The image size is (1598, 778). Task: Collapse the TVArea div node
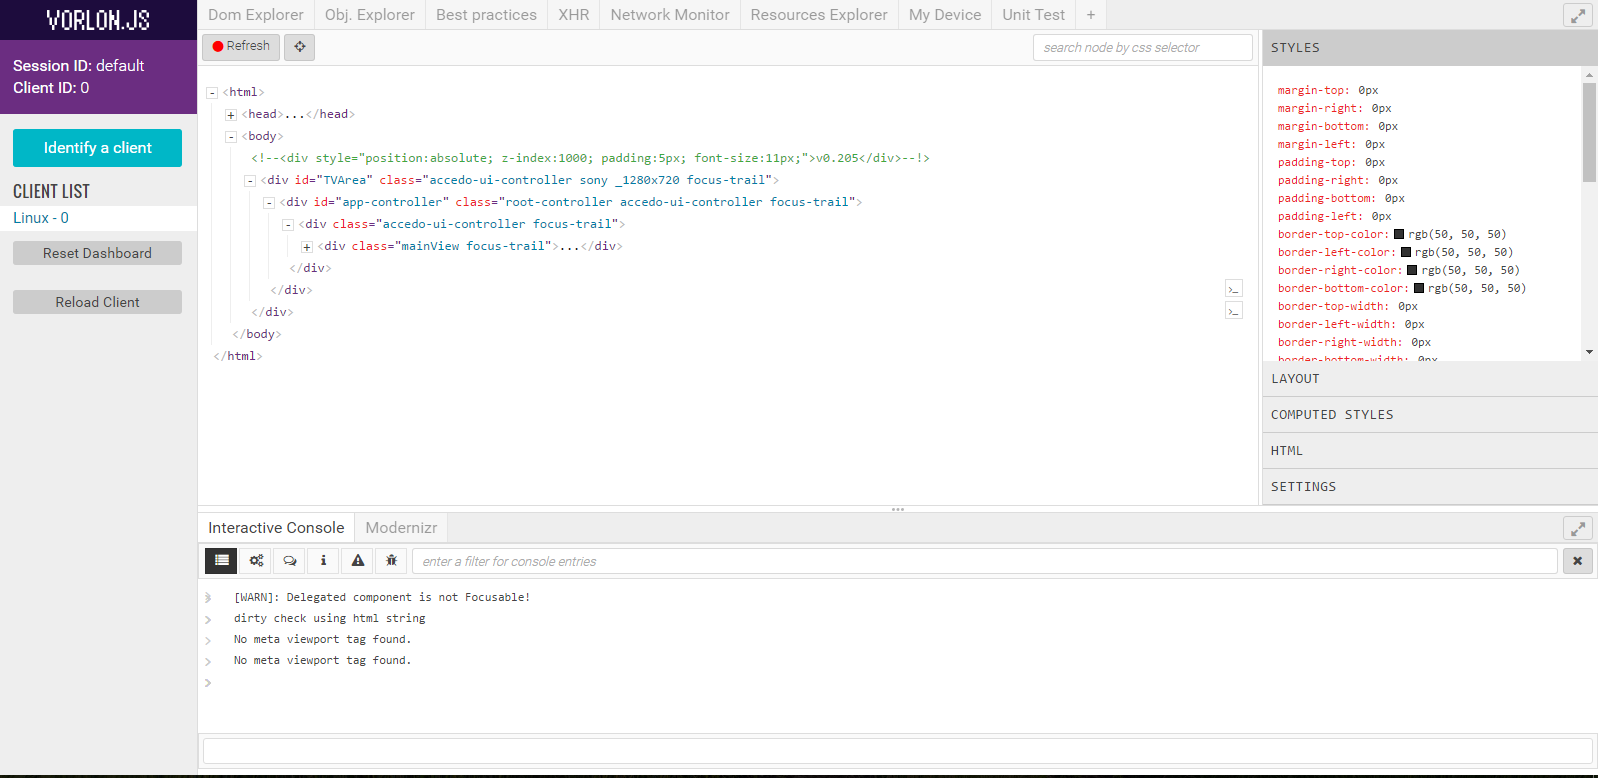click(250, 181)
